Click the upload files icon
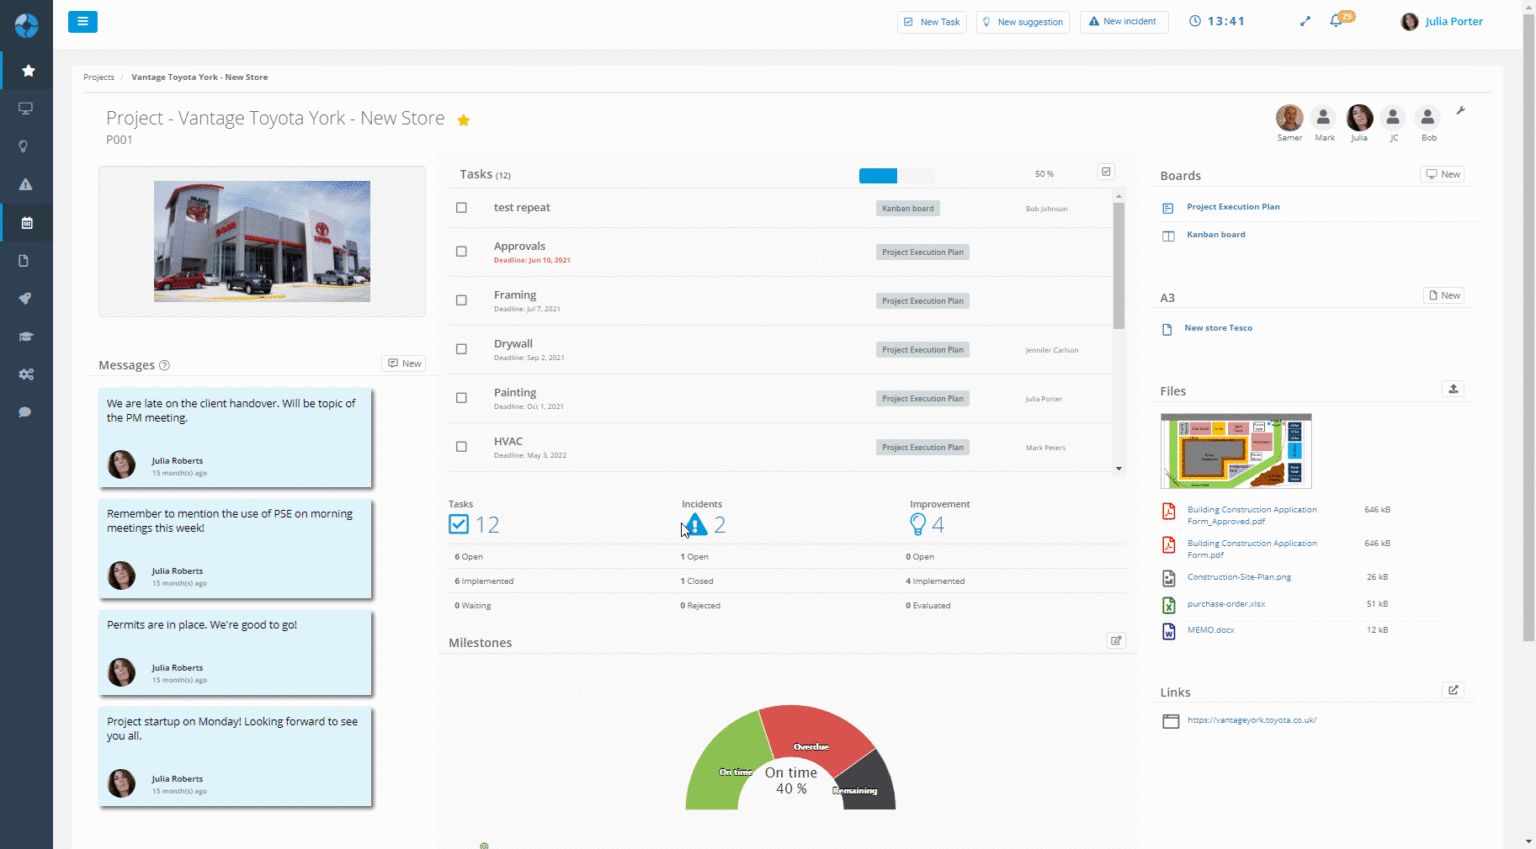 [x=1453, y=389]
